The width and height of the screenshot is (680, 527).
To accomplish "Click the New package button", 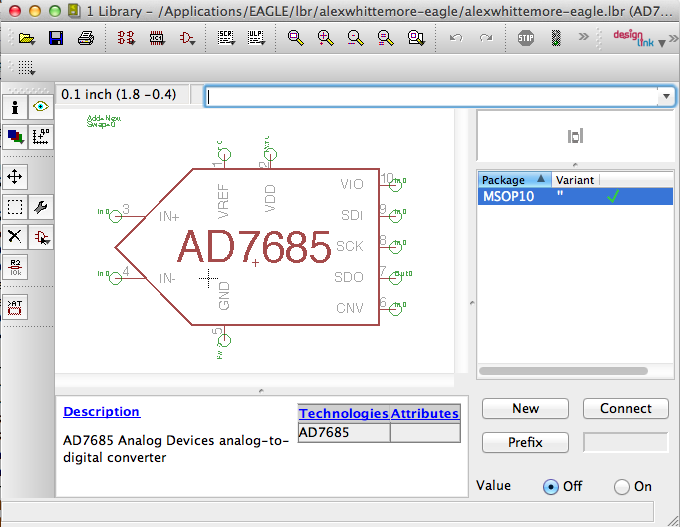I will pyautogui.click(x=525, y=409).
